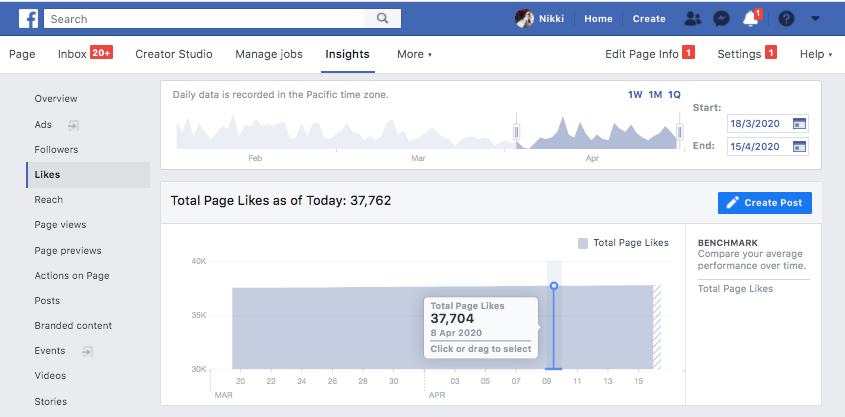
Task: Click the Facebook search input field
Action: (210, 18)
